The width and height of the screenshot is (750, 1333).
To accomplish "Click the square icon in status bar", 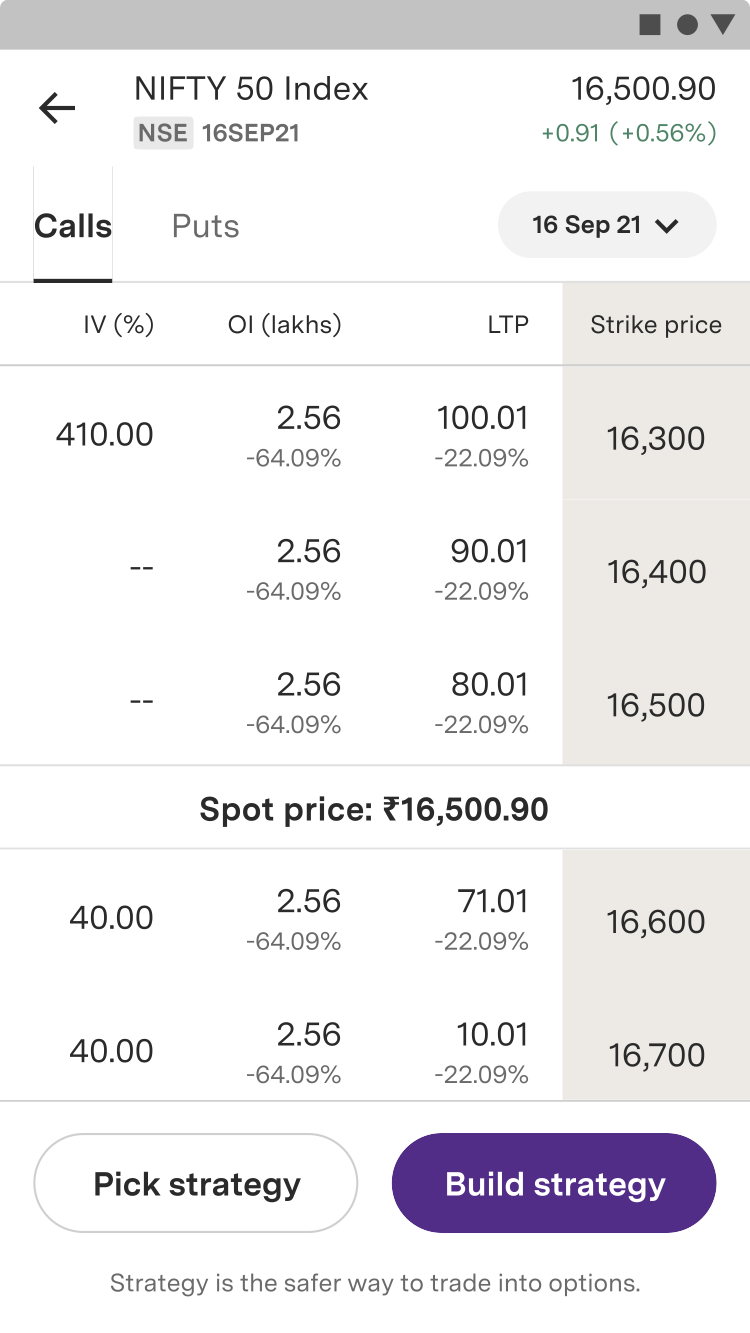I will tap(650, 25).
